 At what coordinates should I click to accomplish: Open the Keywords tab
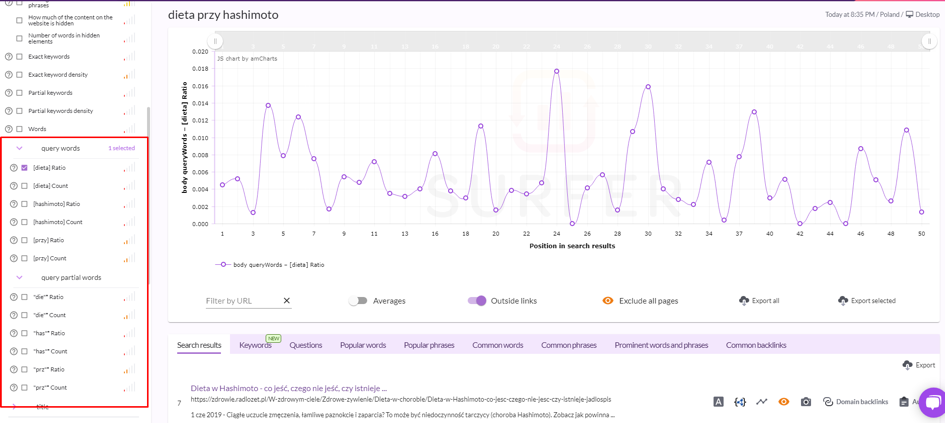click(256, 345)
